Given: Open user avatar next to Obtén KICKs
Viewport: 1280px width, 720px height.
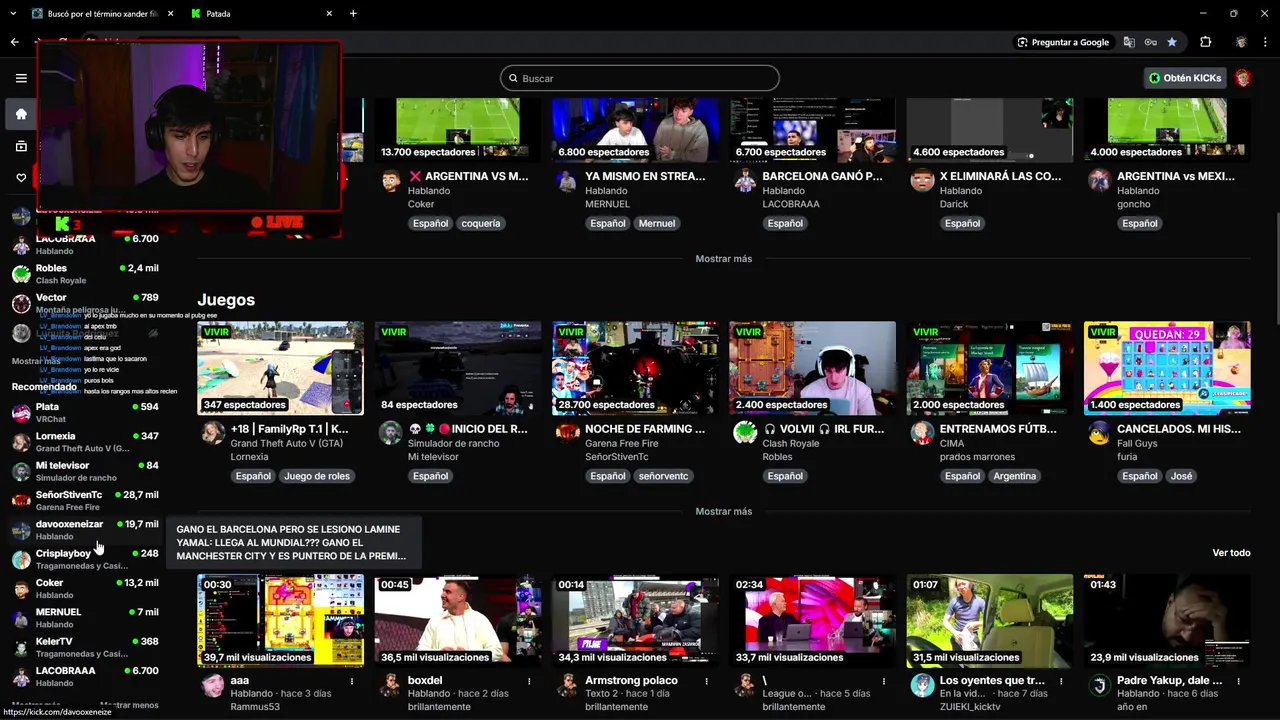Looking at the screenshot, I should click(x=1243, y=78).
